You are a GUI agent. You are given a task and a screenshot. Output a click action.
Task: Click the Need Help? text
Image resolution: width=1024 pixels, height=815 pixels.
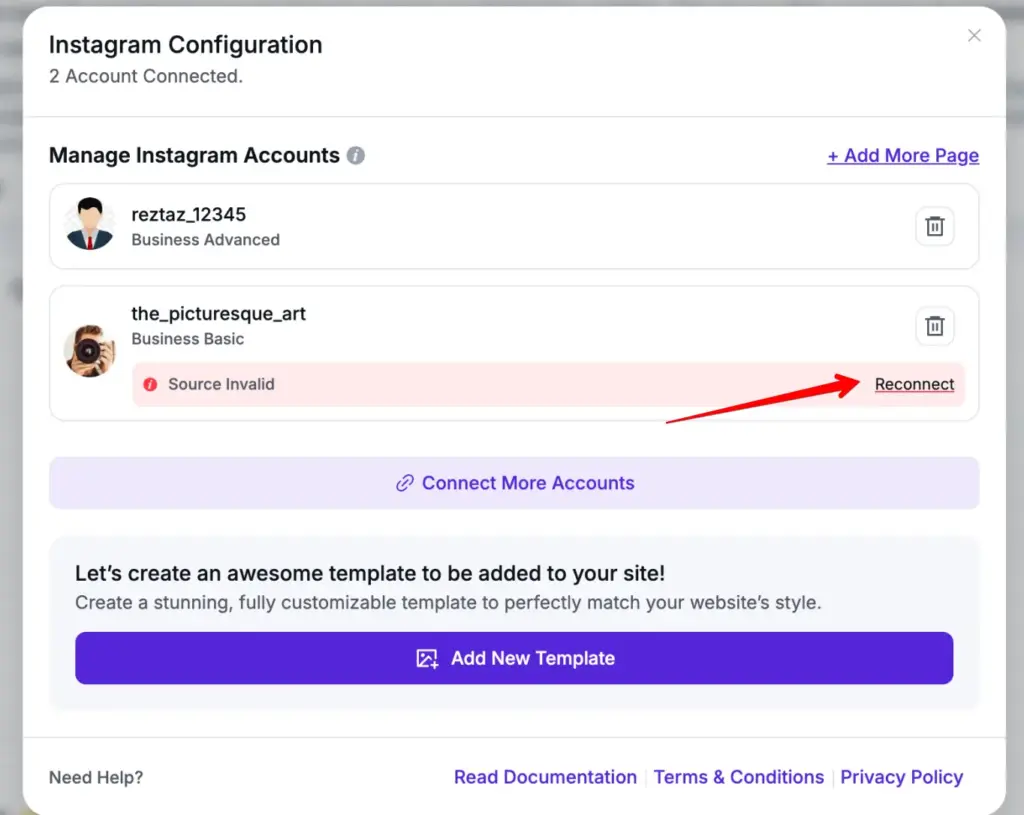(x=95, y=777)
